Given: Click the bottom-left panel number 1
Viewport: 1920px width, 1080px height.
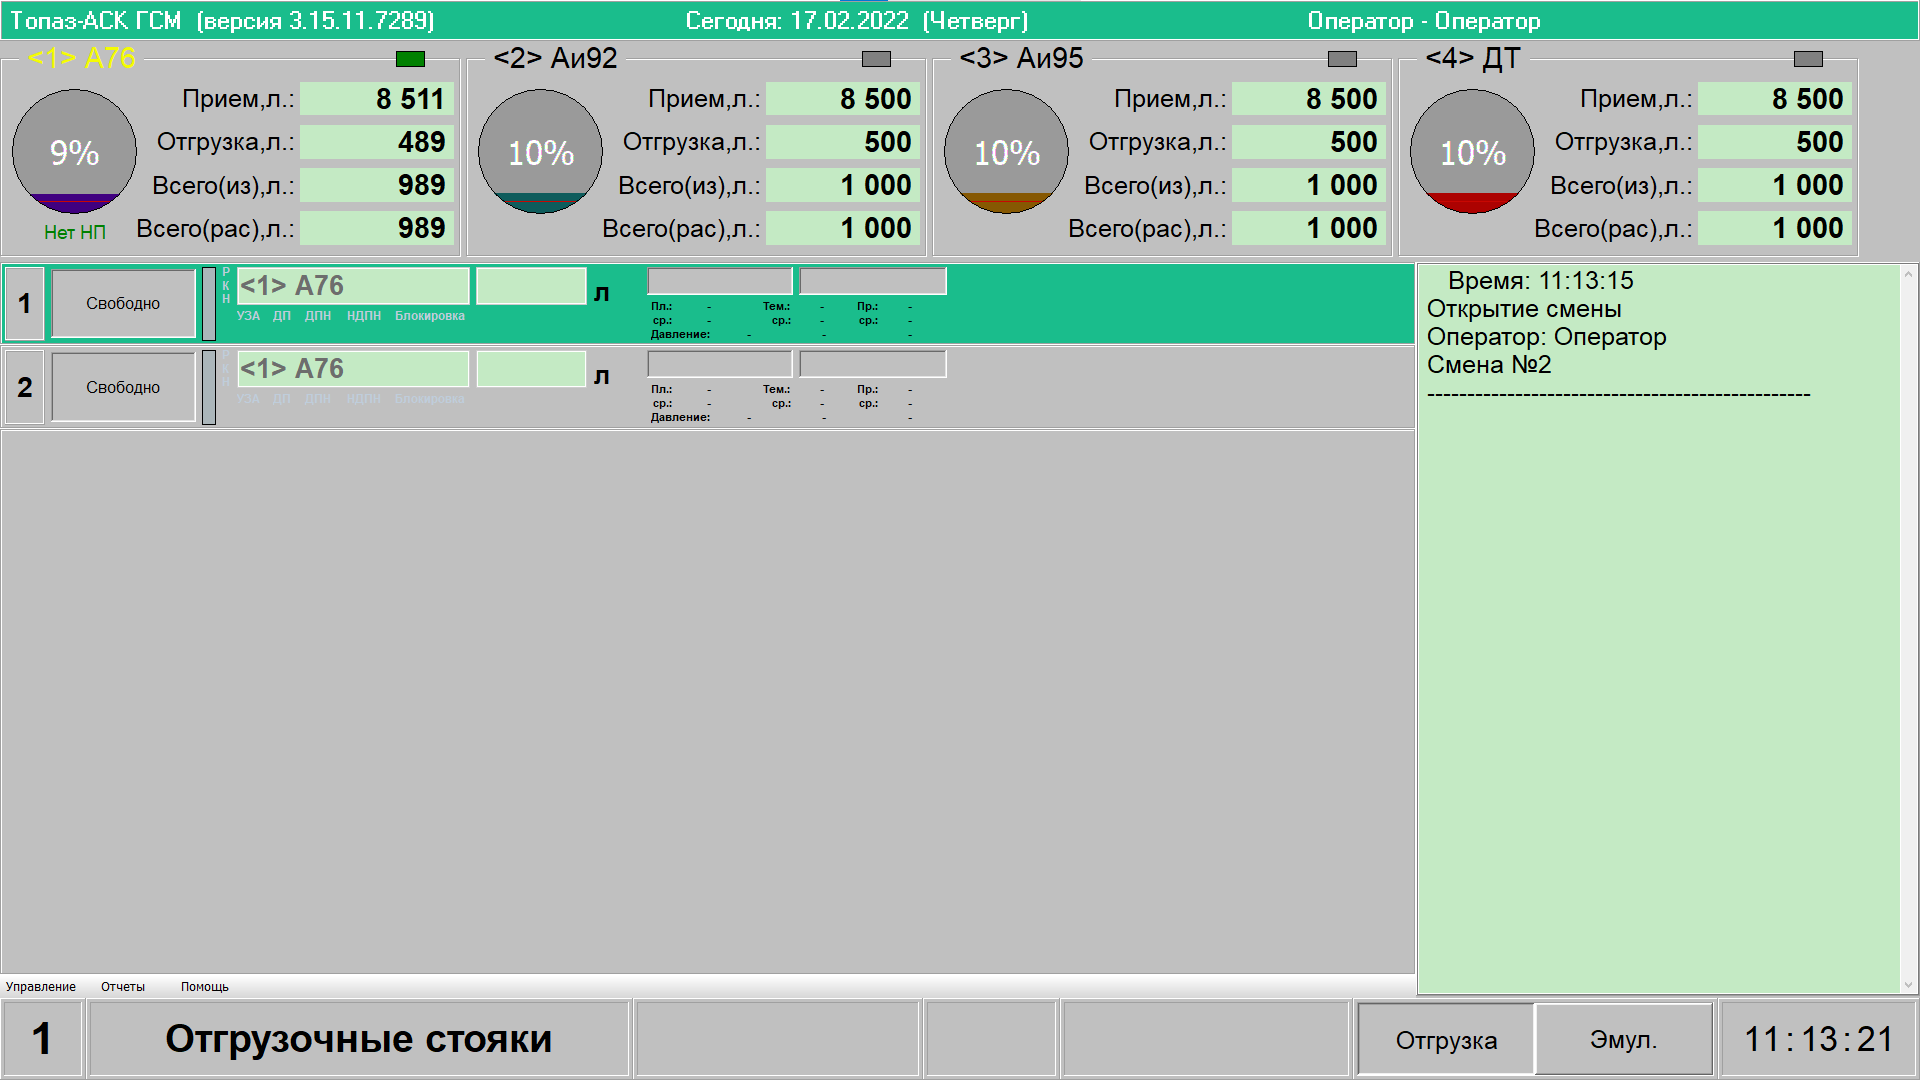Looking at the screenshot, I should 42,1040.
